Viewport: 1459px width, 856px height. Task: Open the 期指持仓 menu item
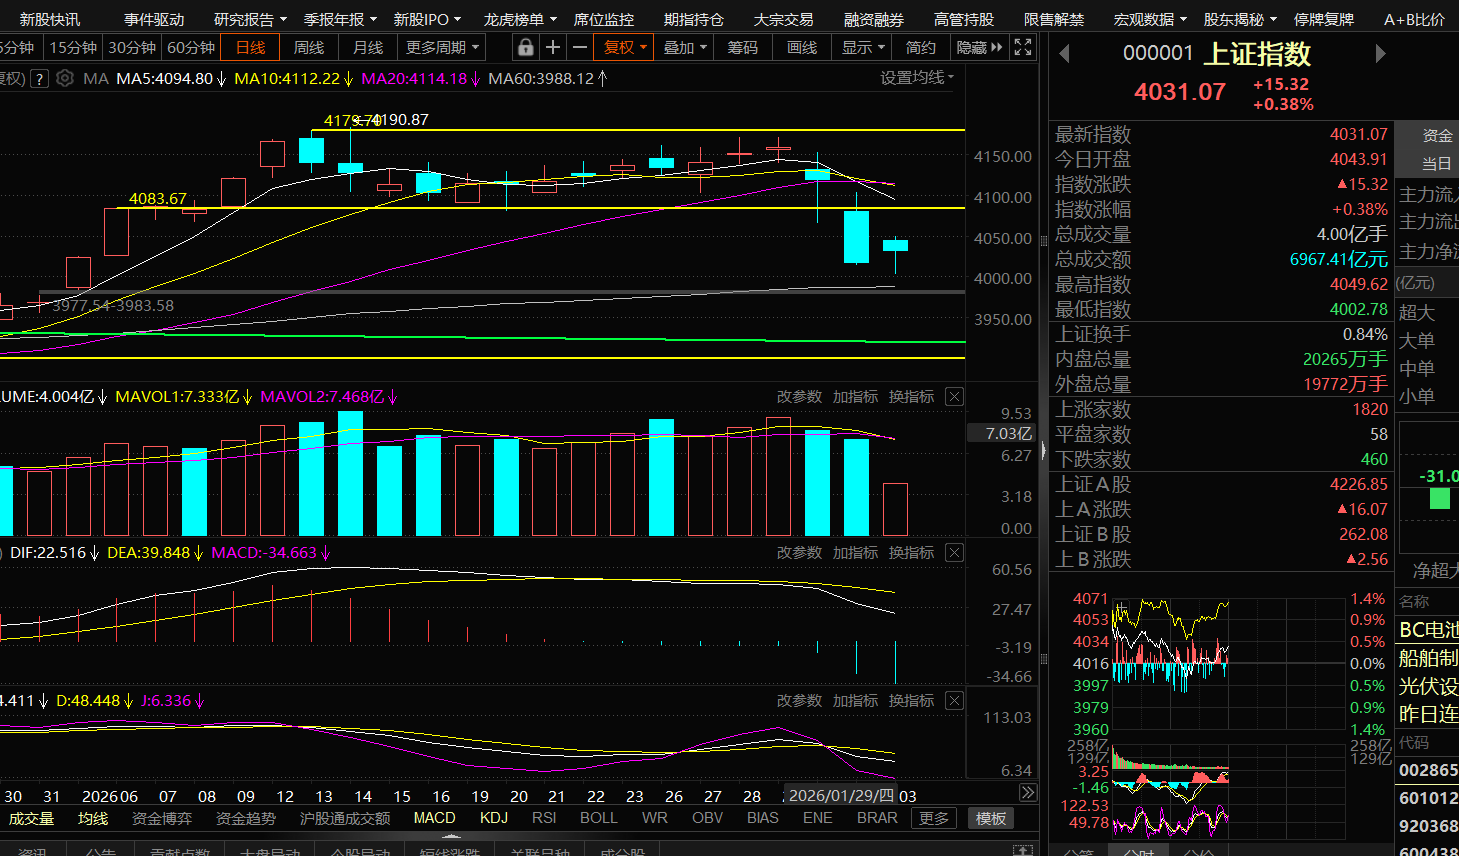[x=694, y=19]
